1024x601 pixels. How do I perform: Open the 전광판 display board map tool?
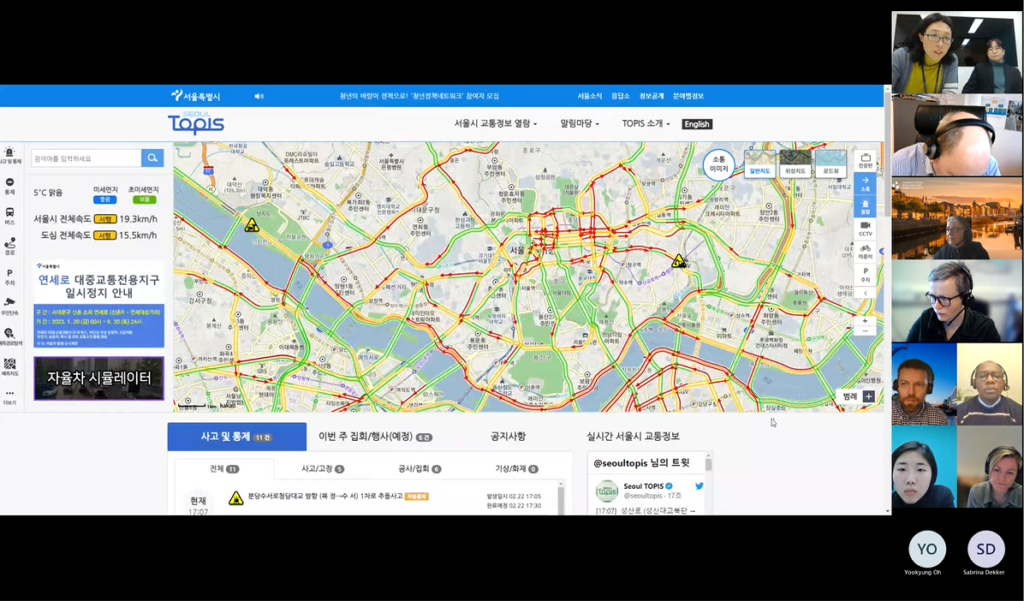(865, 161)
